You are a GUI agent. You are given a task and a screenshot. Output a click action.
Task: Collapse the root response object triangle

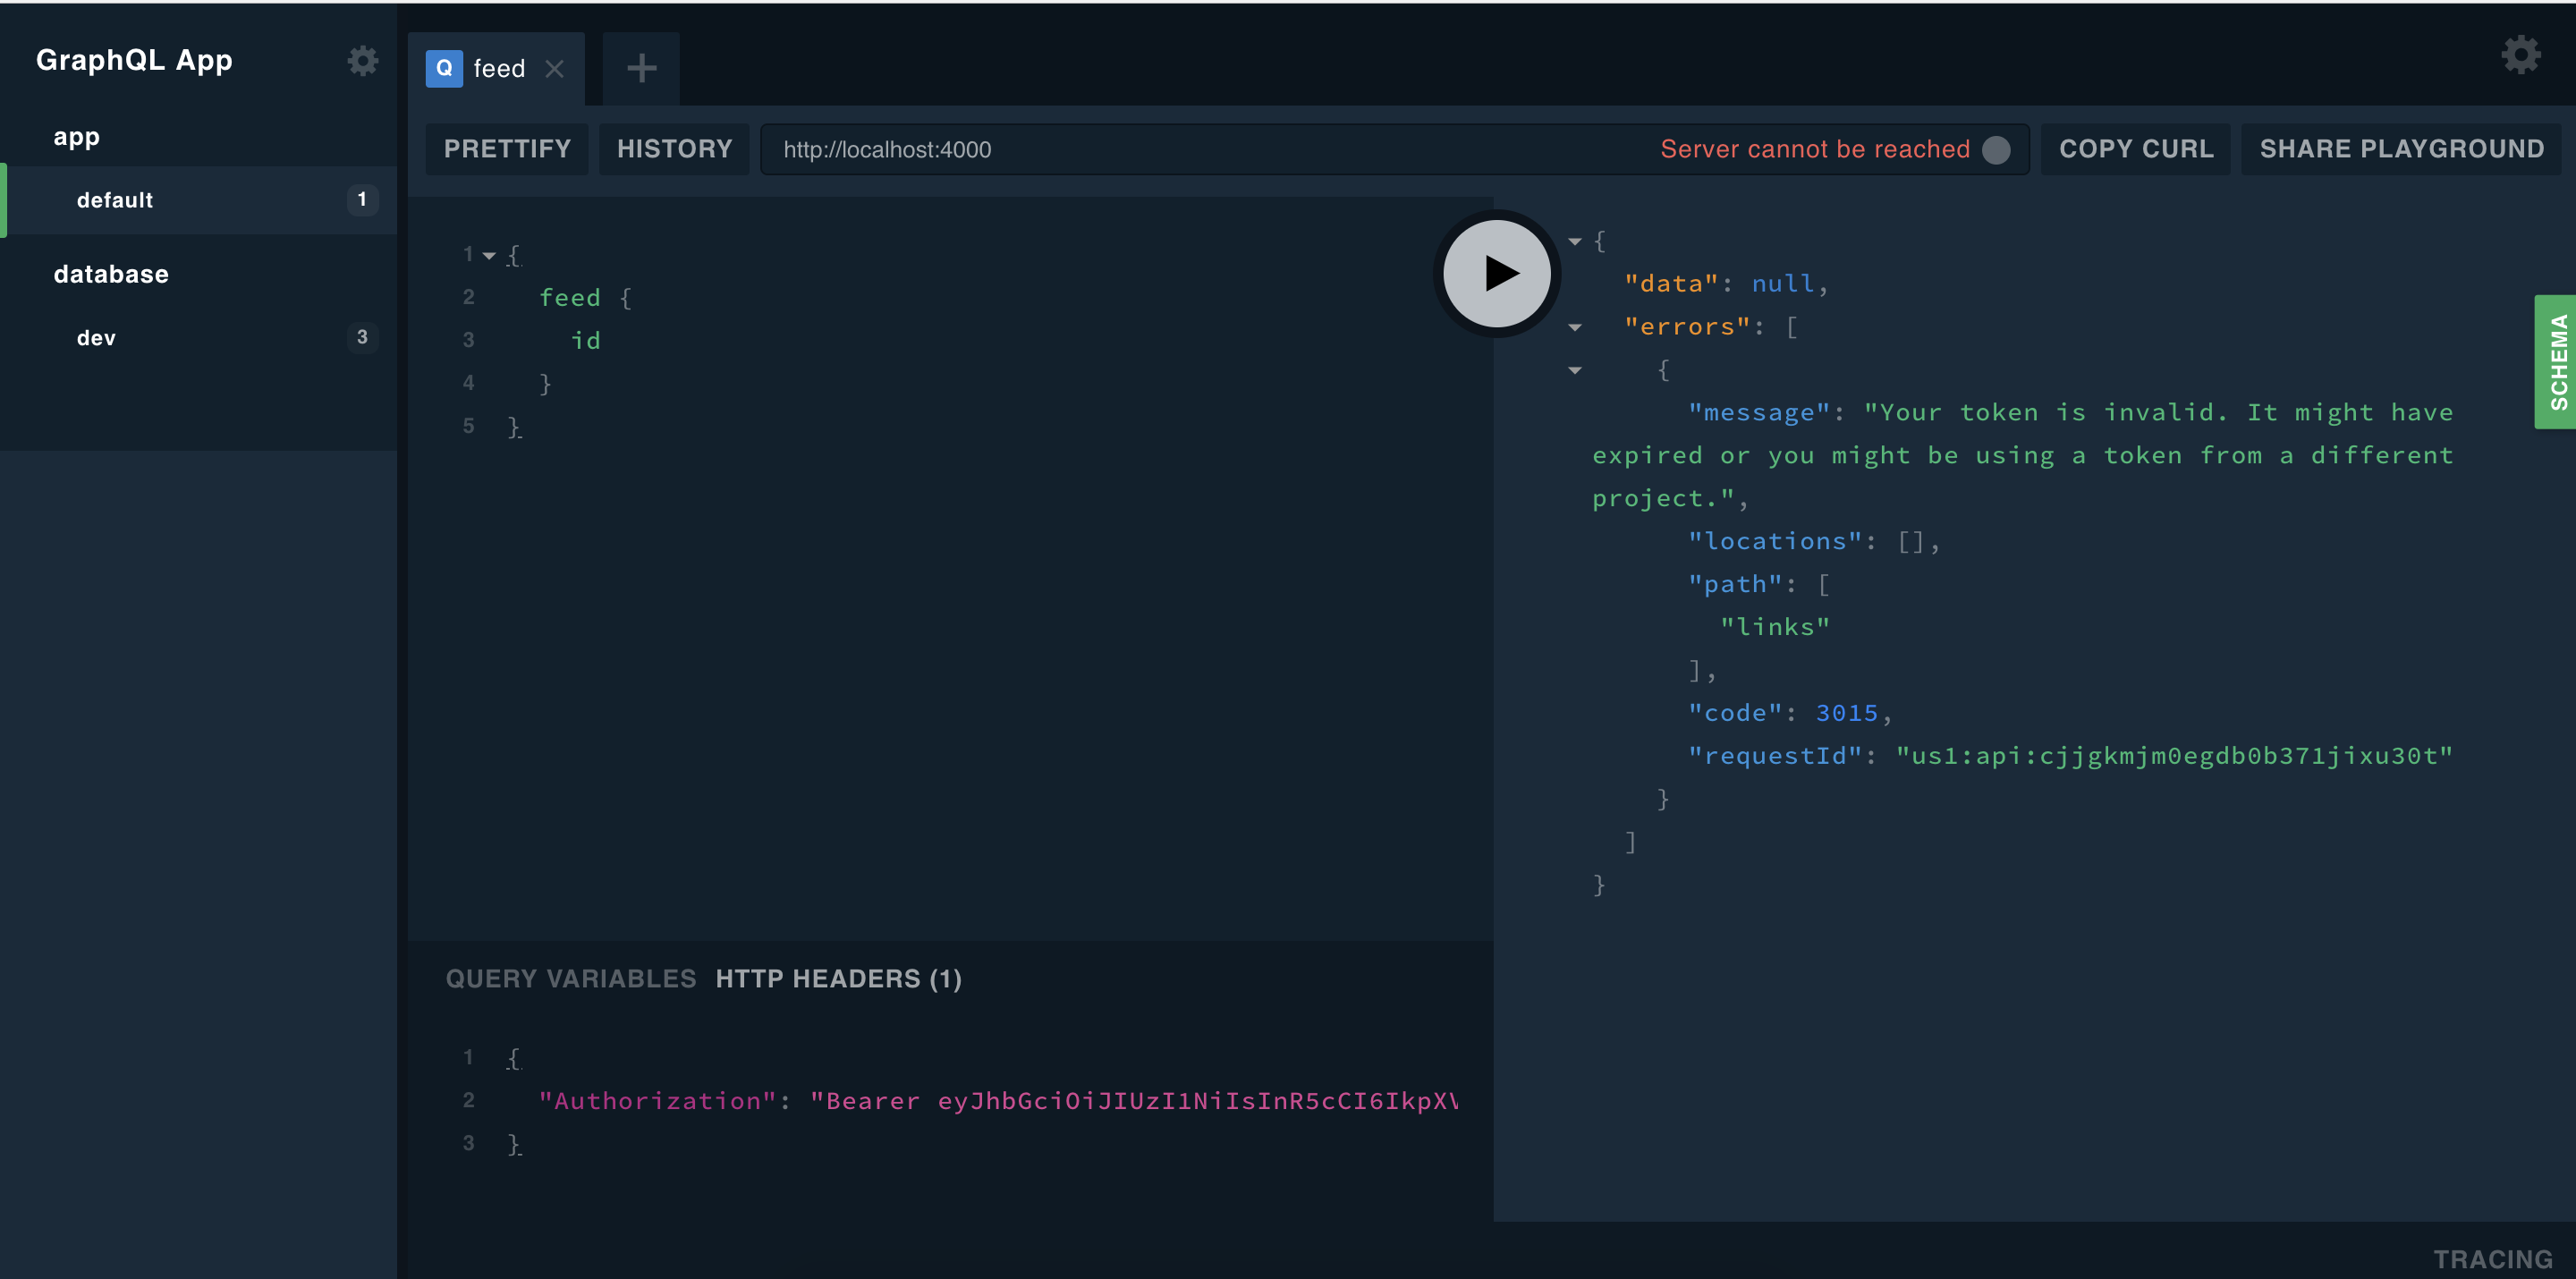coord(1575,241)
